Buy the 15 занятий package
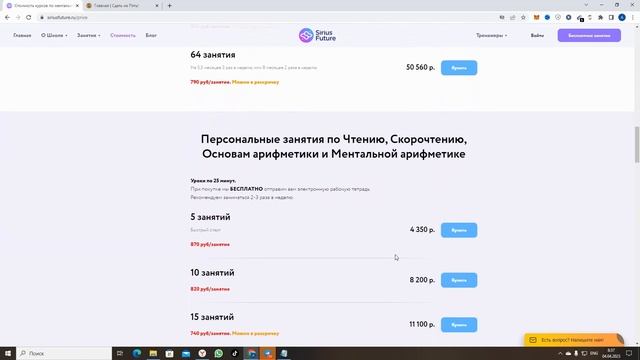Viewport: 640px width, 360px height. coord(459,325)
